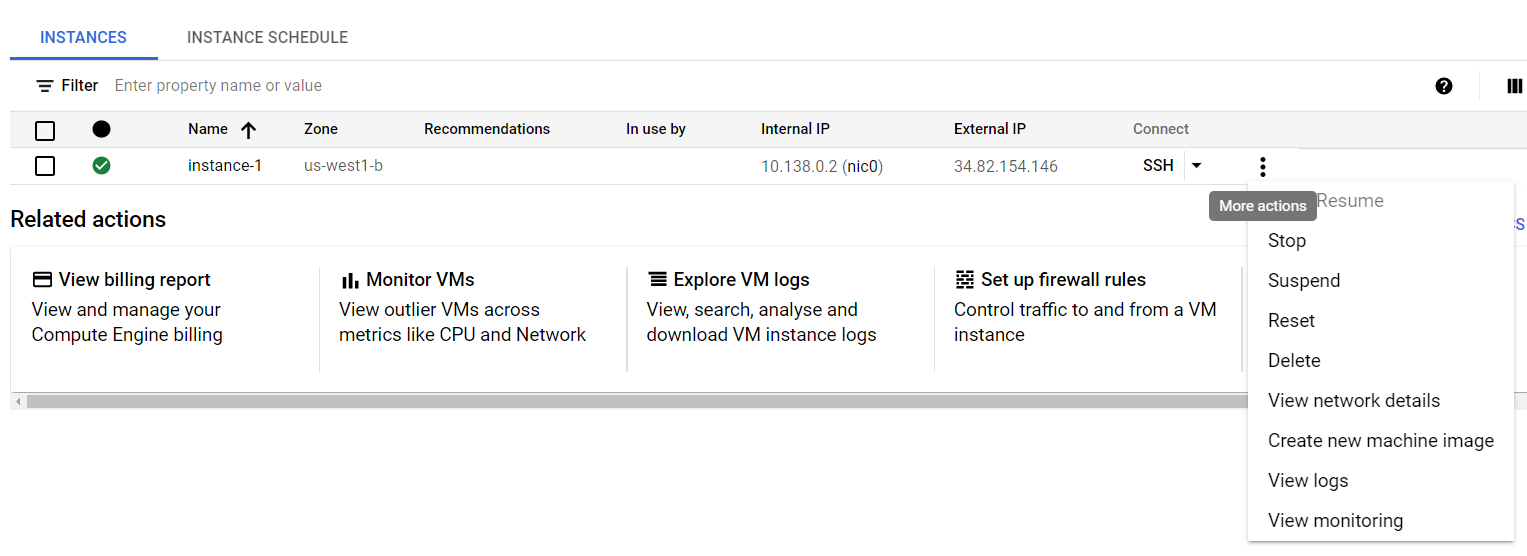The height and width of the screenshot is (556, 1527).
Task: Click the green running status icon for instance-1
Action: (x=101, y=166)
